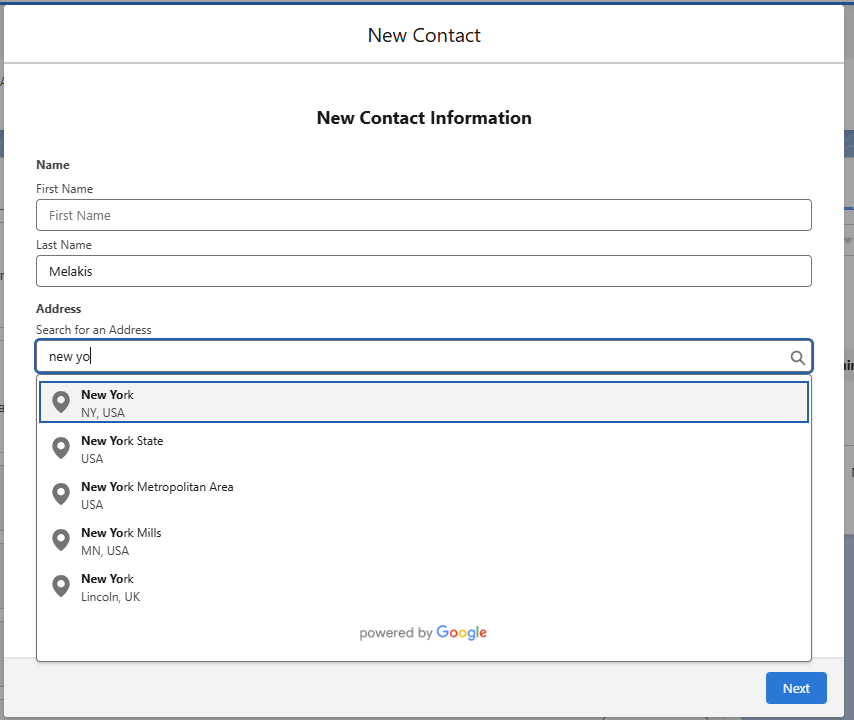
Task: Focus the First Name input field
Action: [x=424, y=215]
